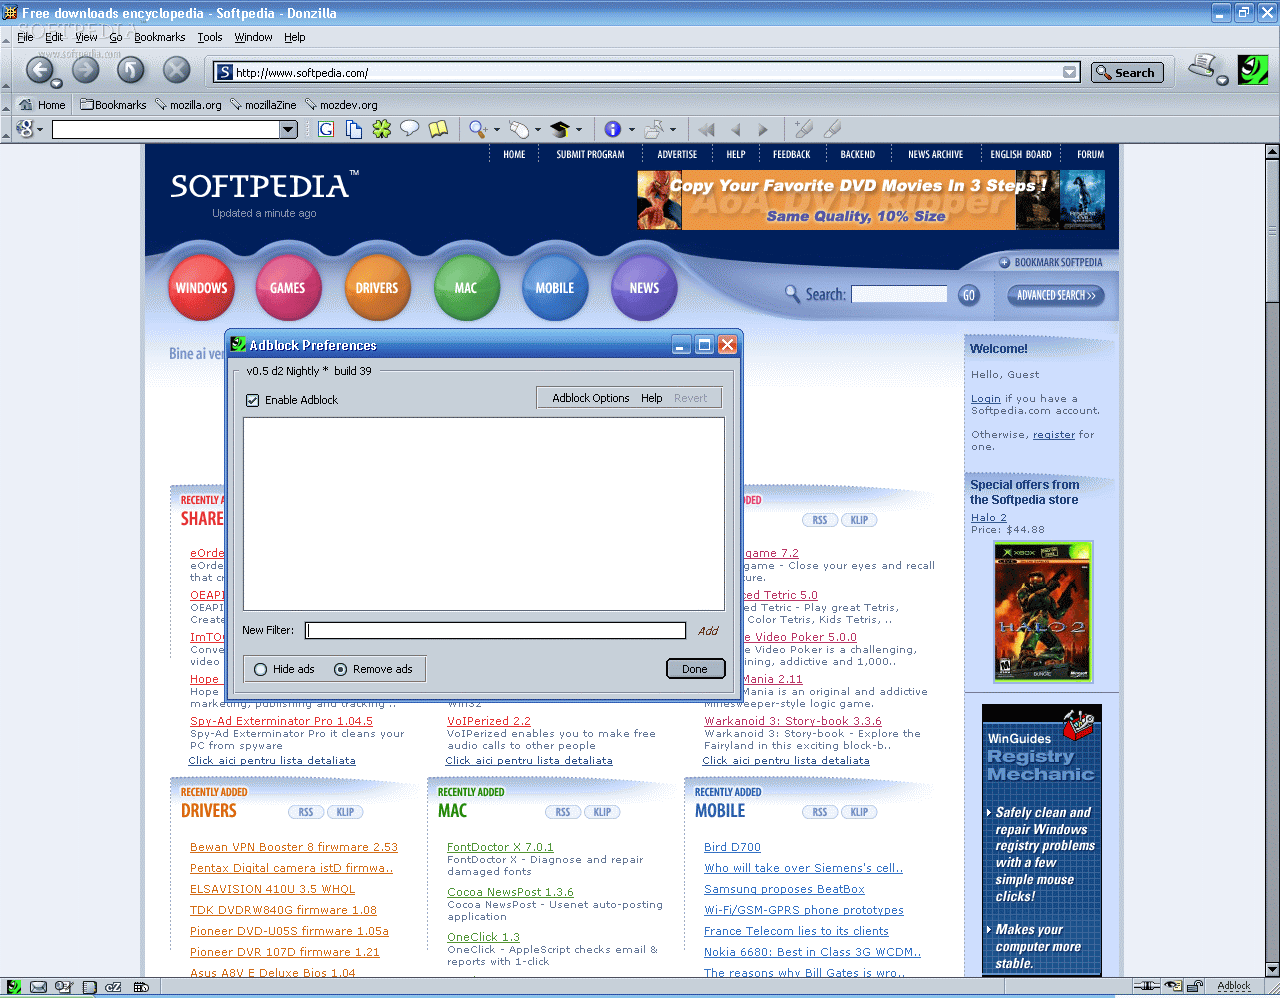The image size is (1280, 998).
Task: Click the printer icon in navigation toolbar
Action: coord(1202,67)
